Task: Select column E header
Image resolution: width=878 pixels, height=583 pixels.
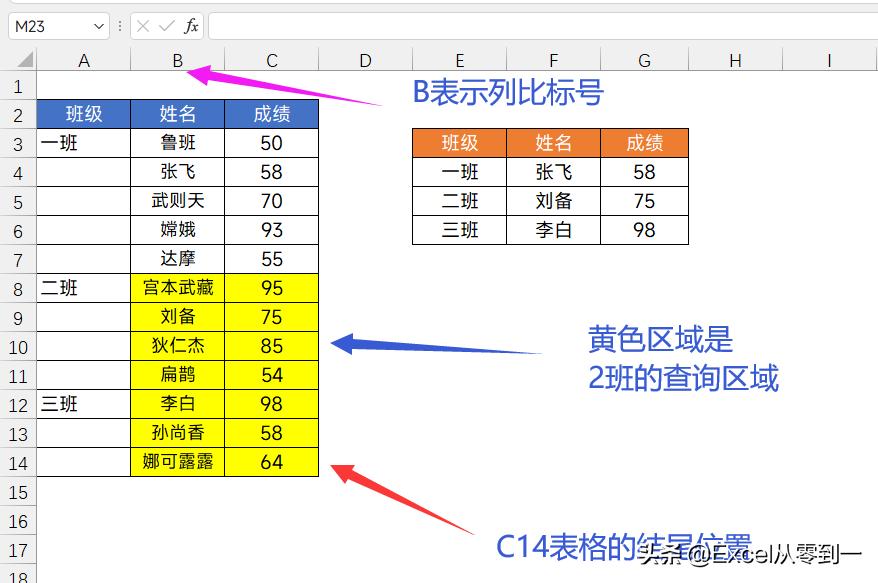Action: coord(459,60)
